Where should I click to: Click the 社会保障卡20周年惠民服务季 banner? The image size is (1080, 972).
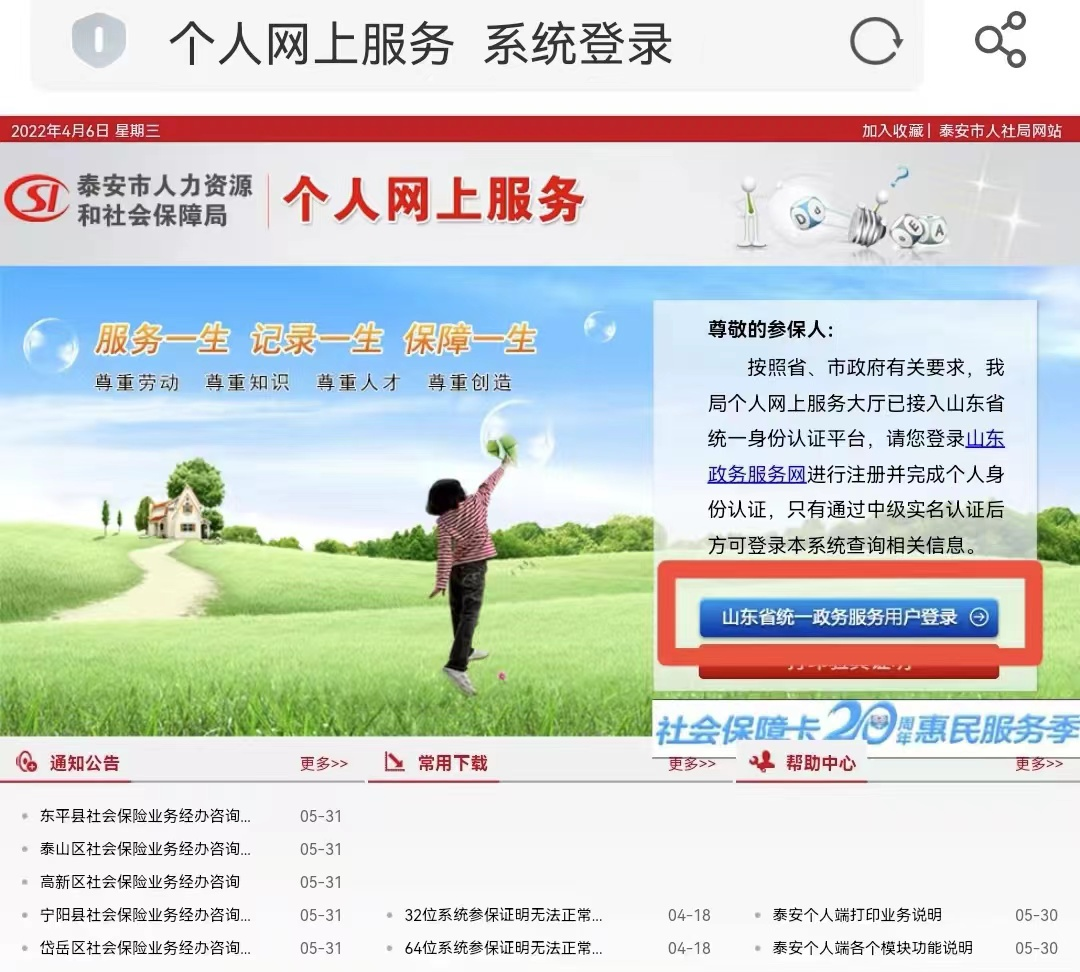866,727
